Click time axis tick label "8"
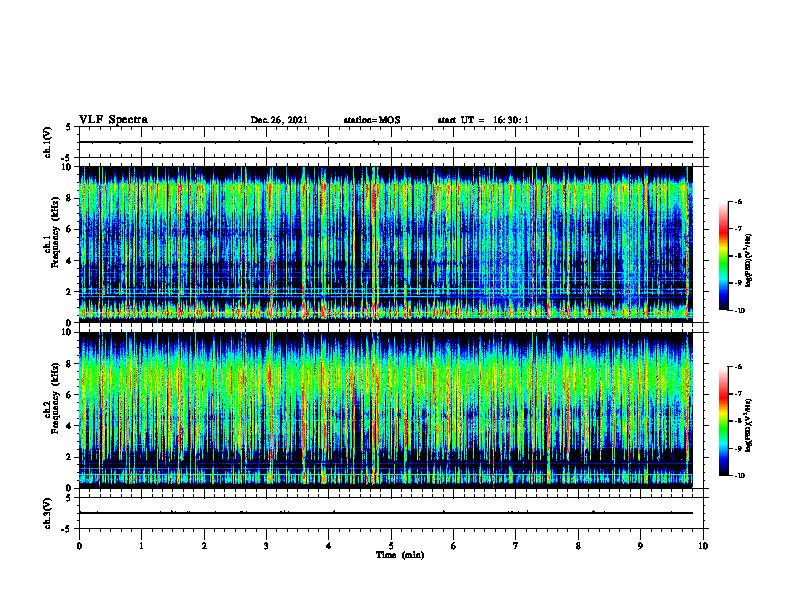The height and width of the screenshot is (612, 792). (578, 546)
